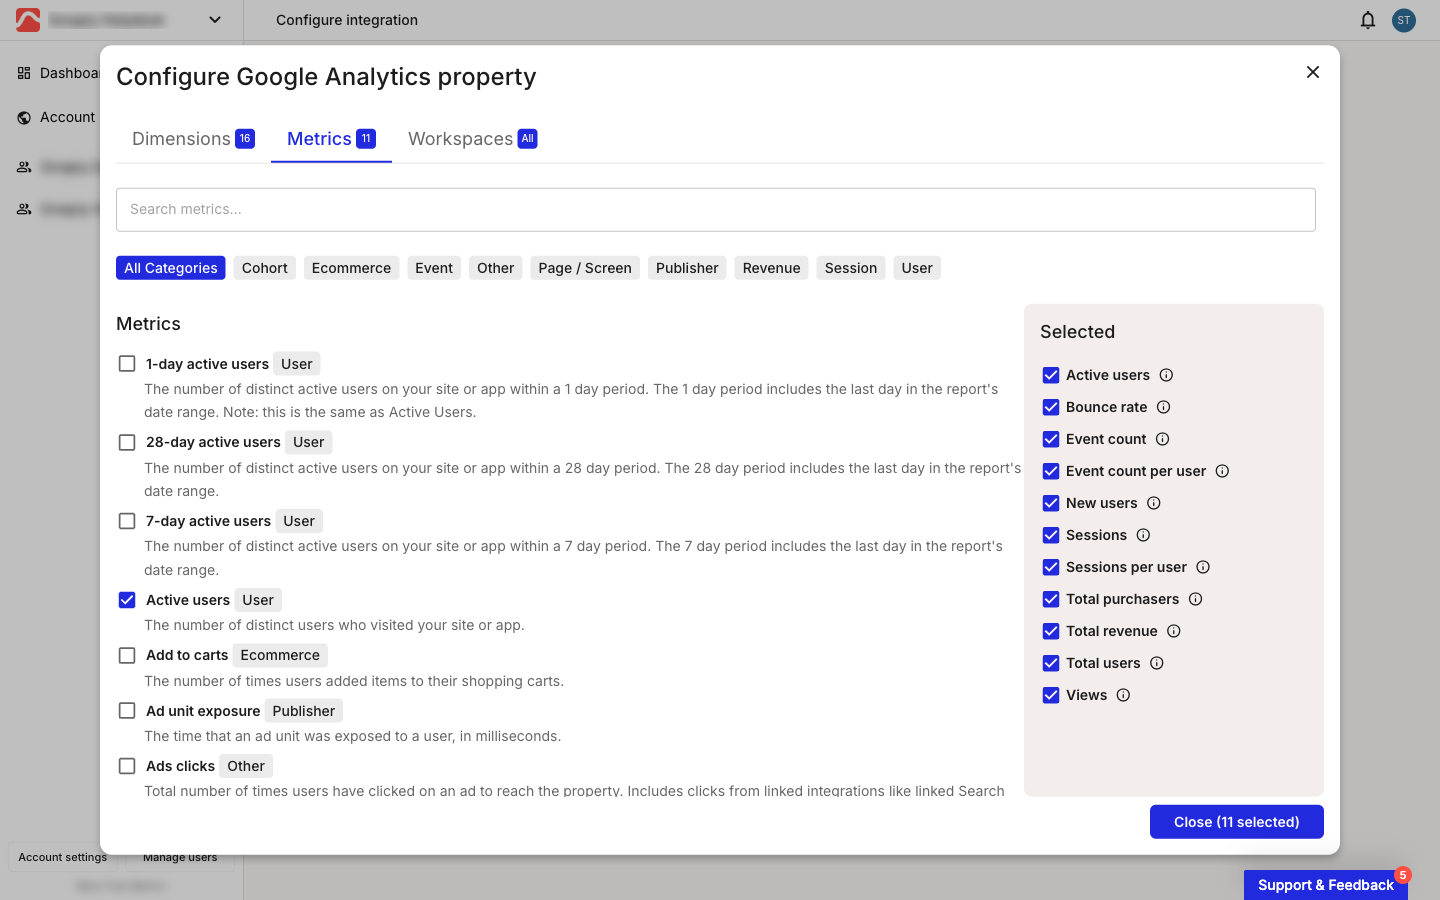Click the Publisher tag on Ad unit exposure
The image size is (1440, 900).
click(x=304, y=711)
